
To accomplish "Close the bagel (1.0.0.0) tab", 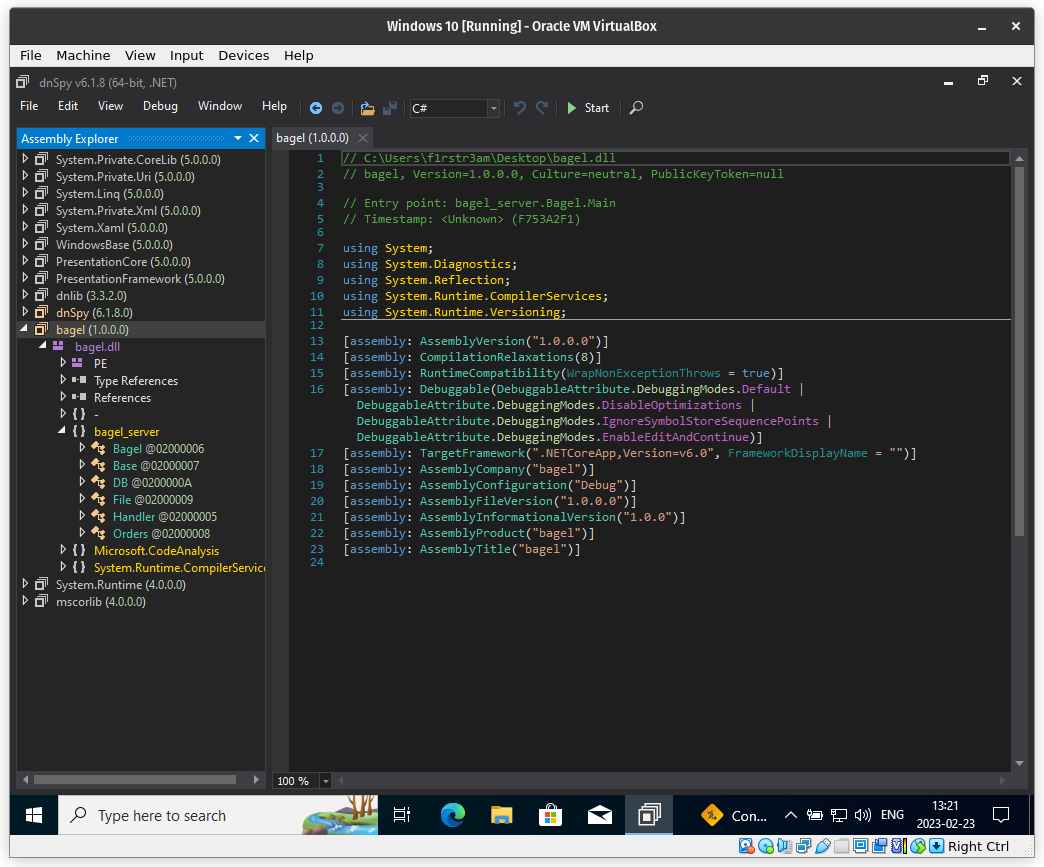I will pos(362,139).
